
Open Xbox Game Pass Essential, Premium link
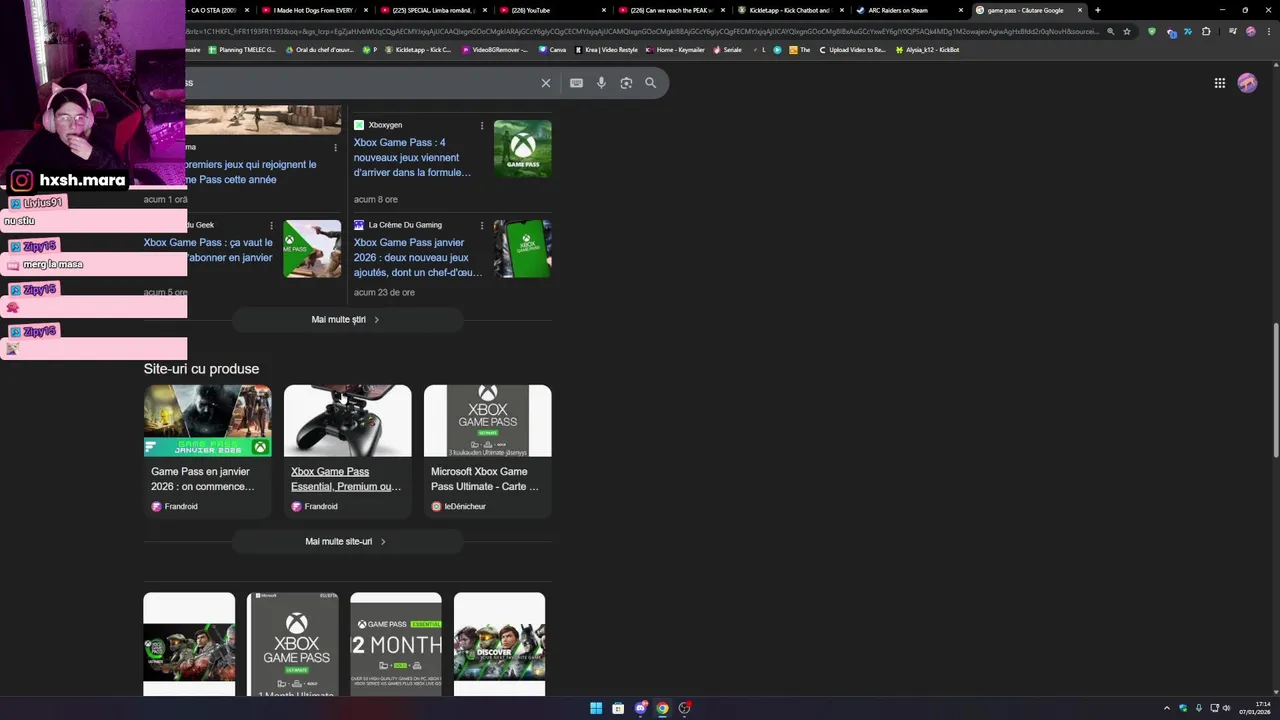coord(346,479)
